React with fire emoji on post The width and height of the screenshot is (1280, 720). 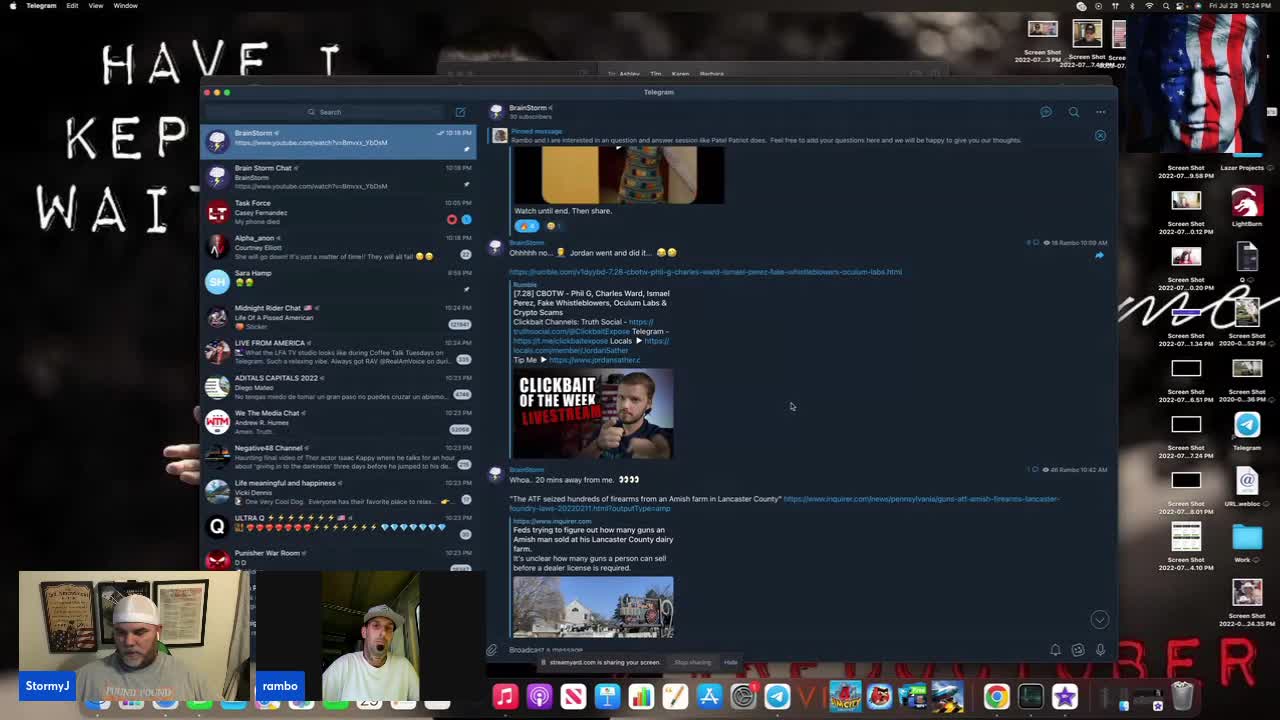click(526, 226)
